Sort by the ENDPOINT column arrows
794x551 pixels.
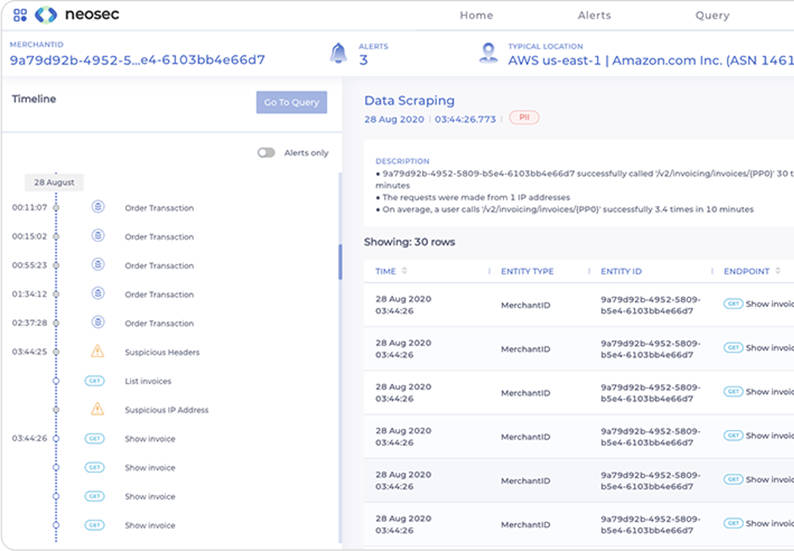[x=779, y=271]
